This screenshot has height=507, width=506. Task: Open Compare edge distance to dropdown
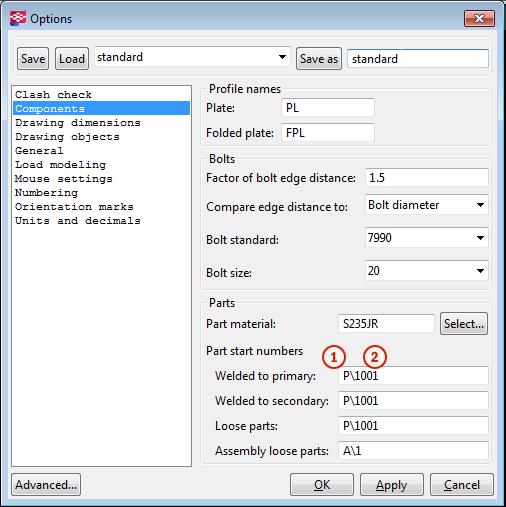coord(427,205)
